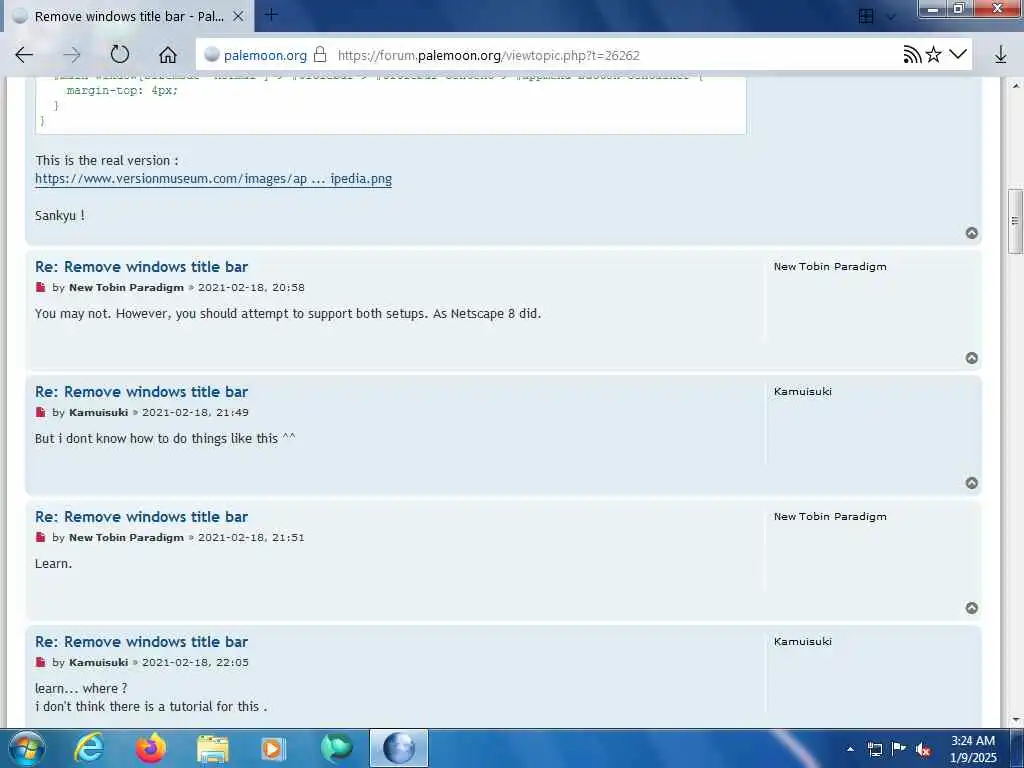Open New Tobin Paradigm author link at 21:51
The image size is (1024, 768).
pyautogui.click(x=126, y=537)
